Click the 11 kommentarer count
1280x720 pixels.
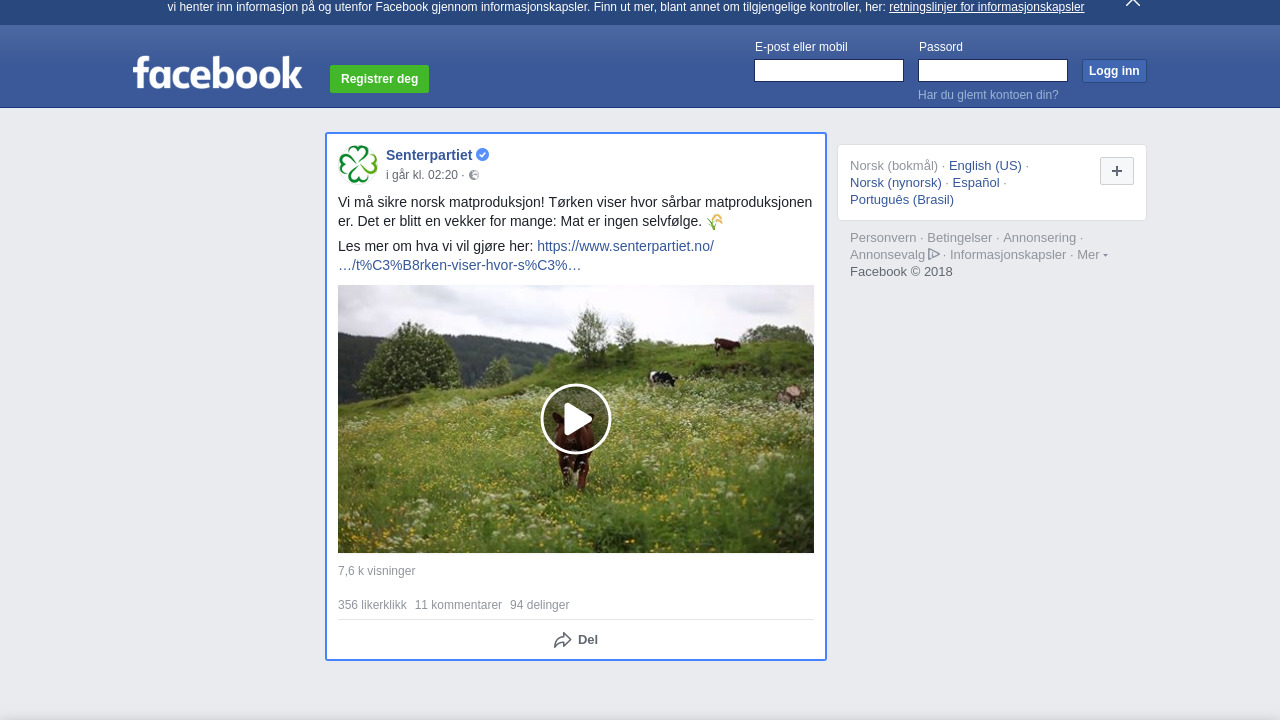(x=458, y=605)
